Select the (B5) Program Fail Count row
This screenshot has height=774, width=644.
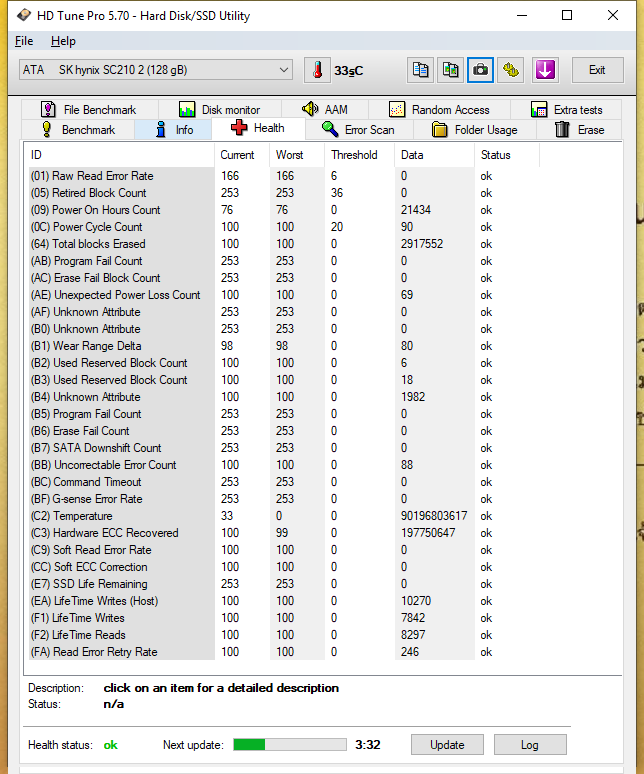(284, 414)
